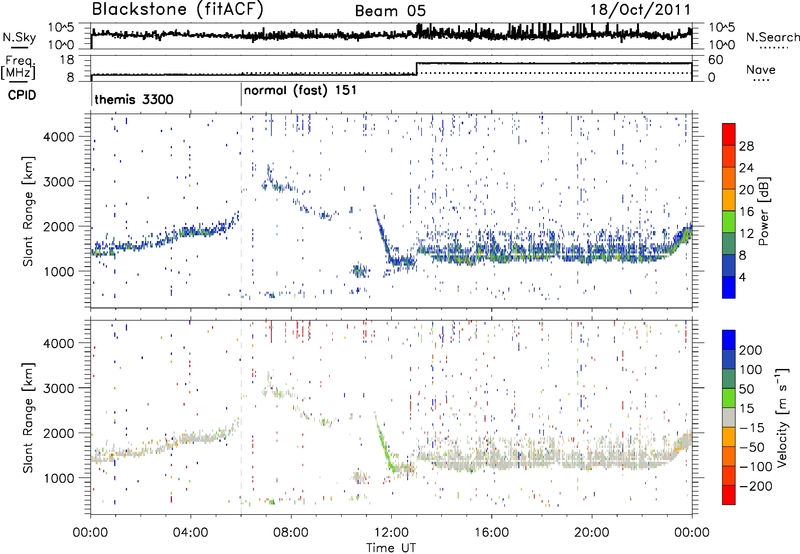The height and width of the screenshot is (554, 800).
Task: Click the 'Velocity [m s-1]' colorbar title
Action: coord(782,417)
